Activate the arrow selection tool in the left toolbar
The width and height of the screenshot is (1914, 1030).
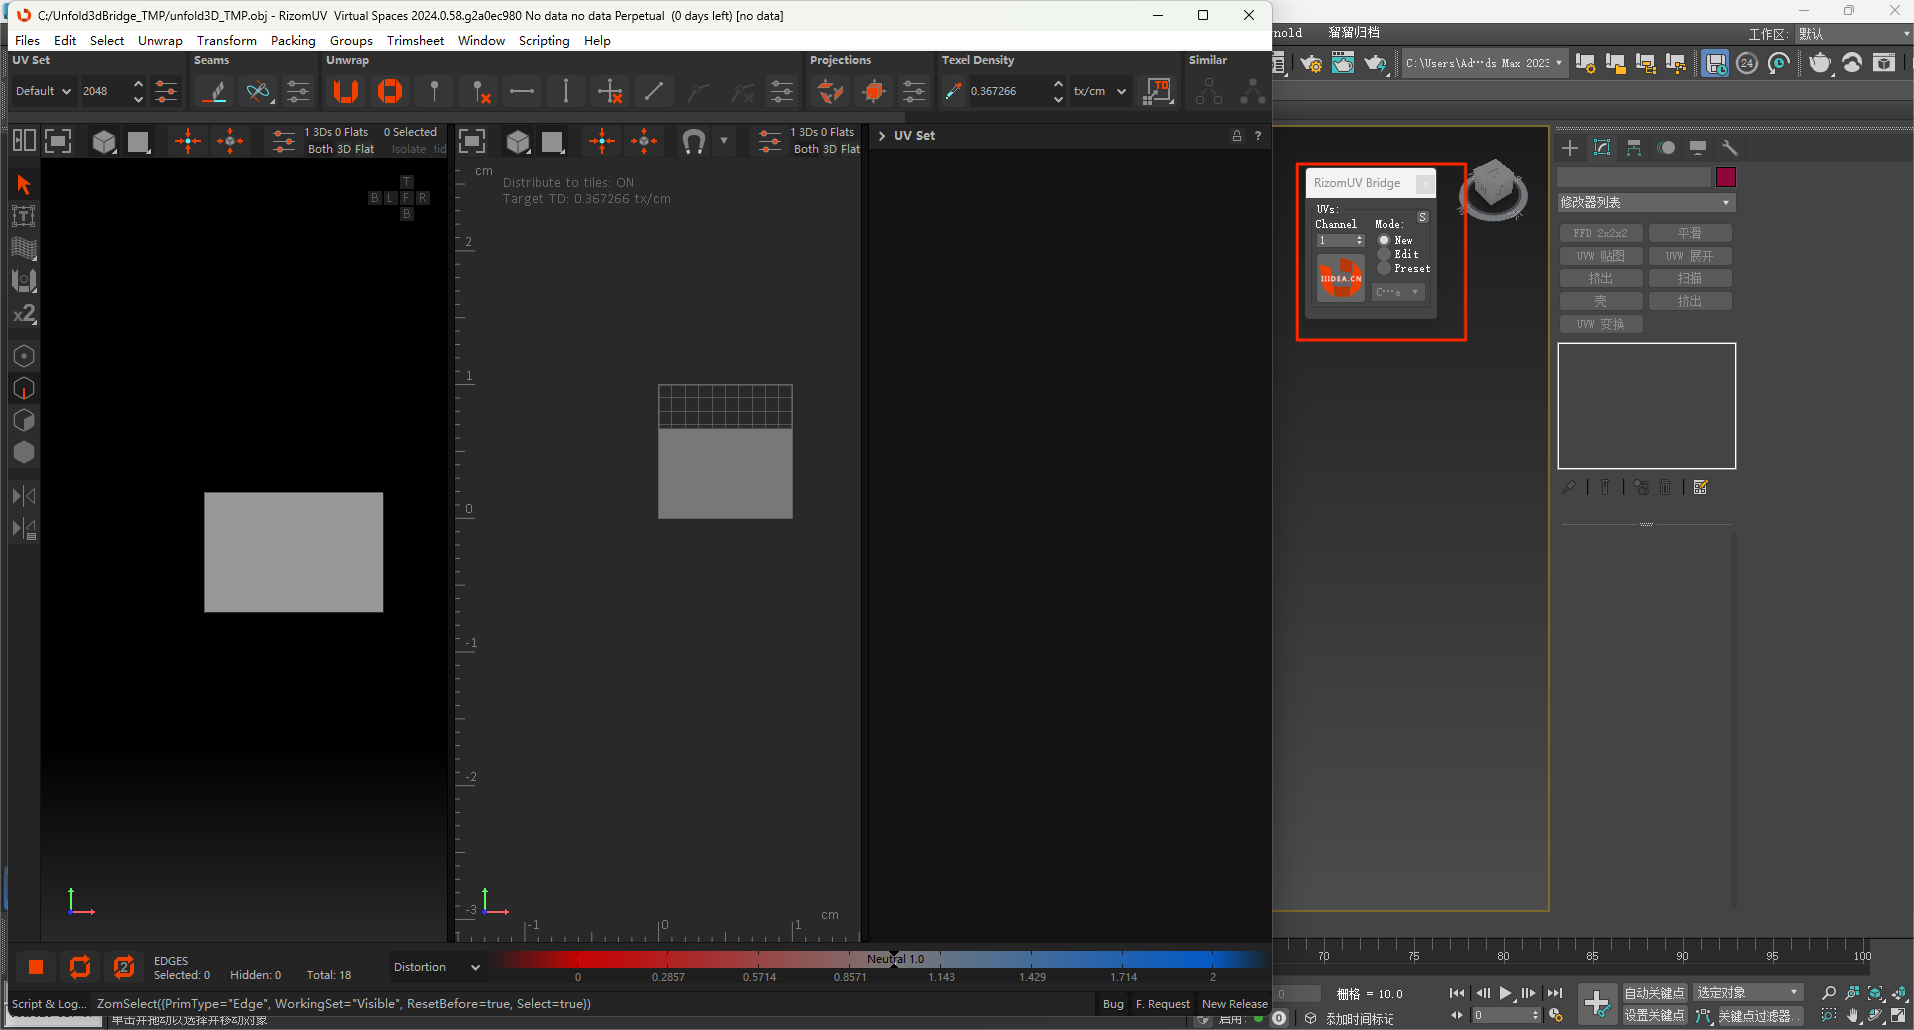[23, 183]
